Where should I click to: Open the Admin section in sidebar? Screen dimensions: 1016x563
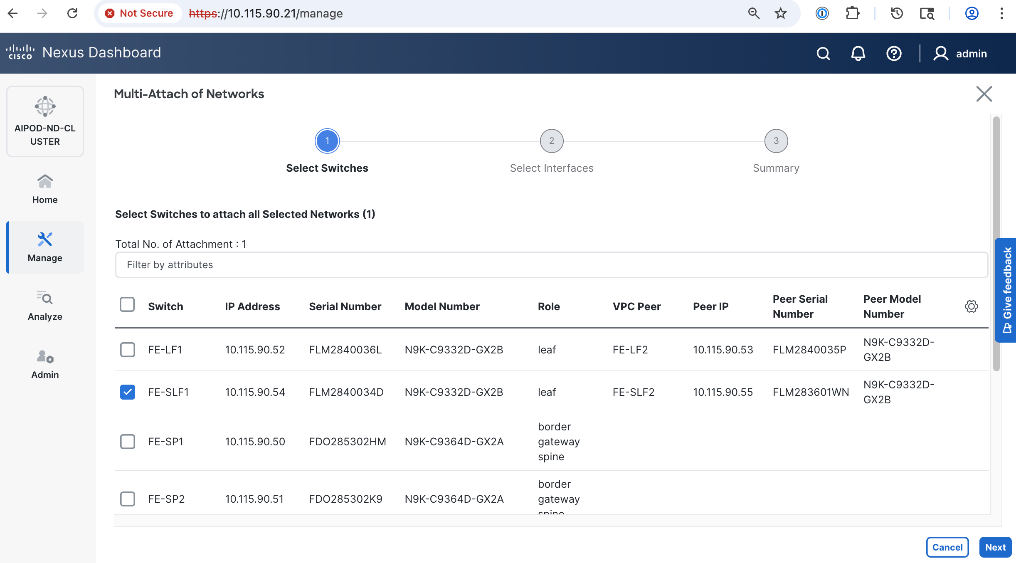click(45, 364)
